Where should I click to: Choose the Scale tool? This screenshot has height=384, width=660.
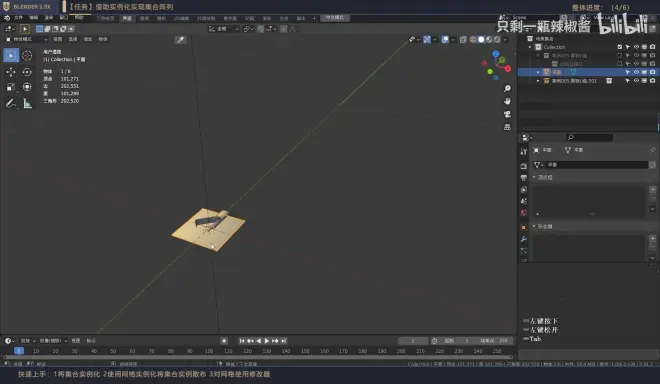point(11,87)
